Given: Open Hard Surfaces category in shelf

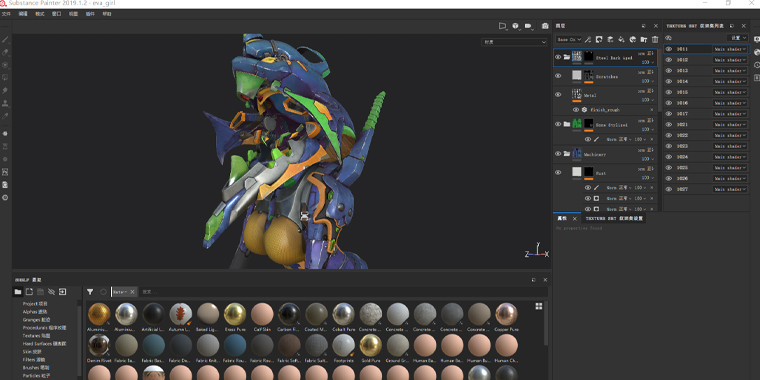Looking at the screenshot, I should pyautogui.click(x=44, y=343).
